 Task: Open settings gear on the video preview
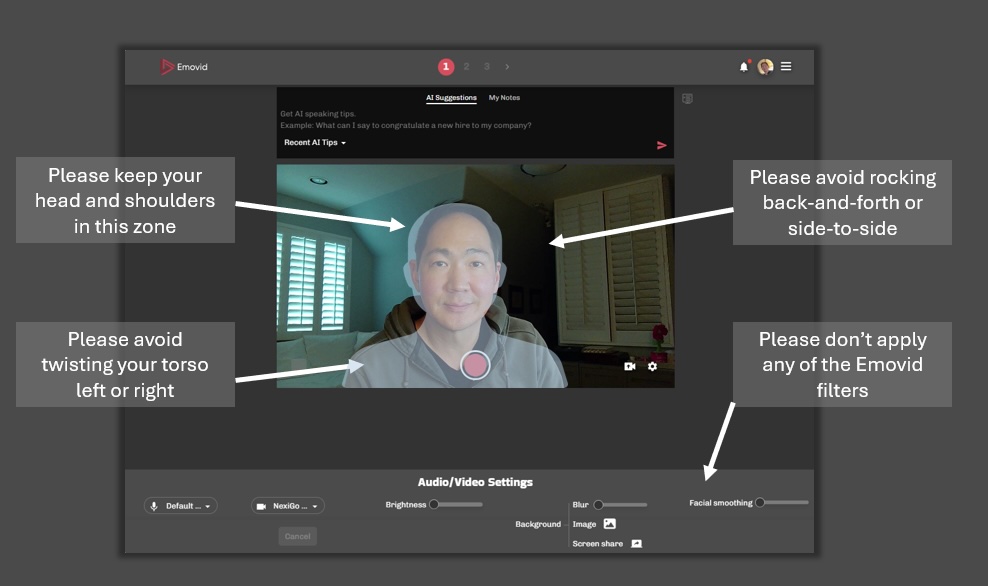click(x=652, y=366)
